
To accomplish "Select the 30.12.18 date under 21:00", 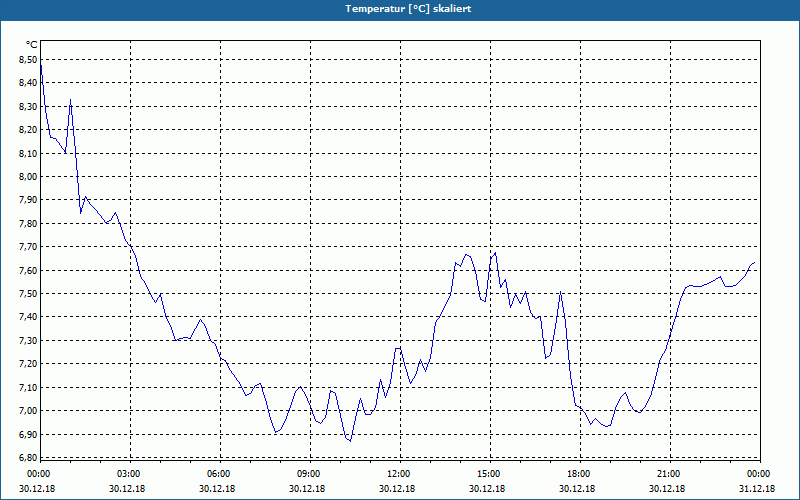I will (667, 488).
